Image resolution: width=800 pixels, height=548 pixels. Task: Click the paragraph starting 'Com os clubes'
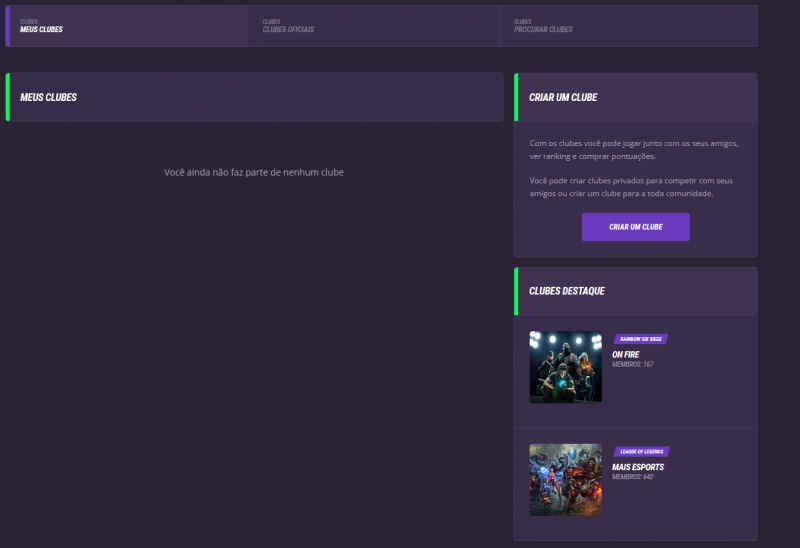(633, 150)
